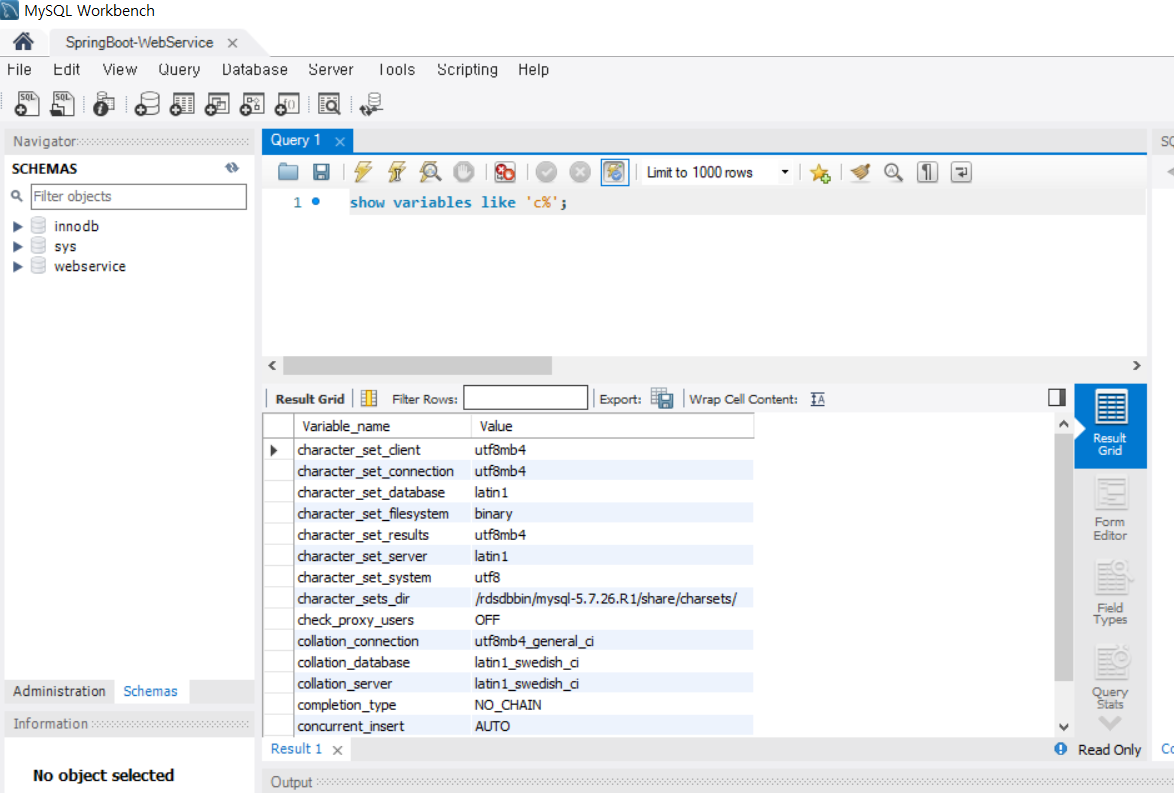Create a new SQL tab icon
Screen dimensions: 1174x793
[x=27, y=103]
